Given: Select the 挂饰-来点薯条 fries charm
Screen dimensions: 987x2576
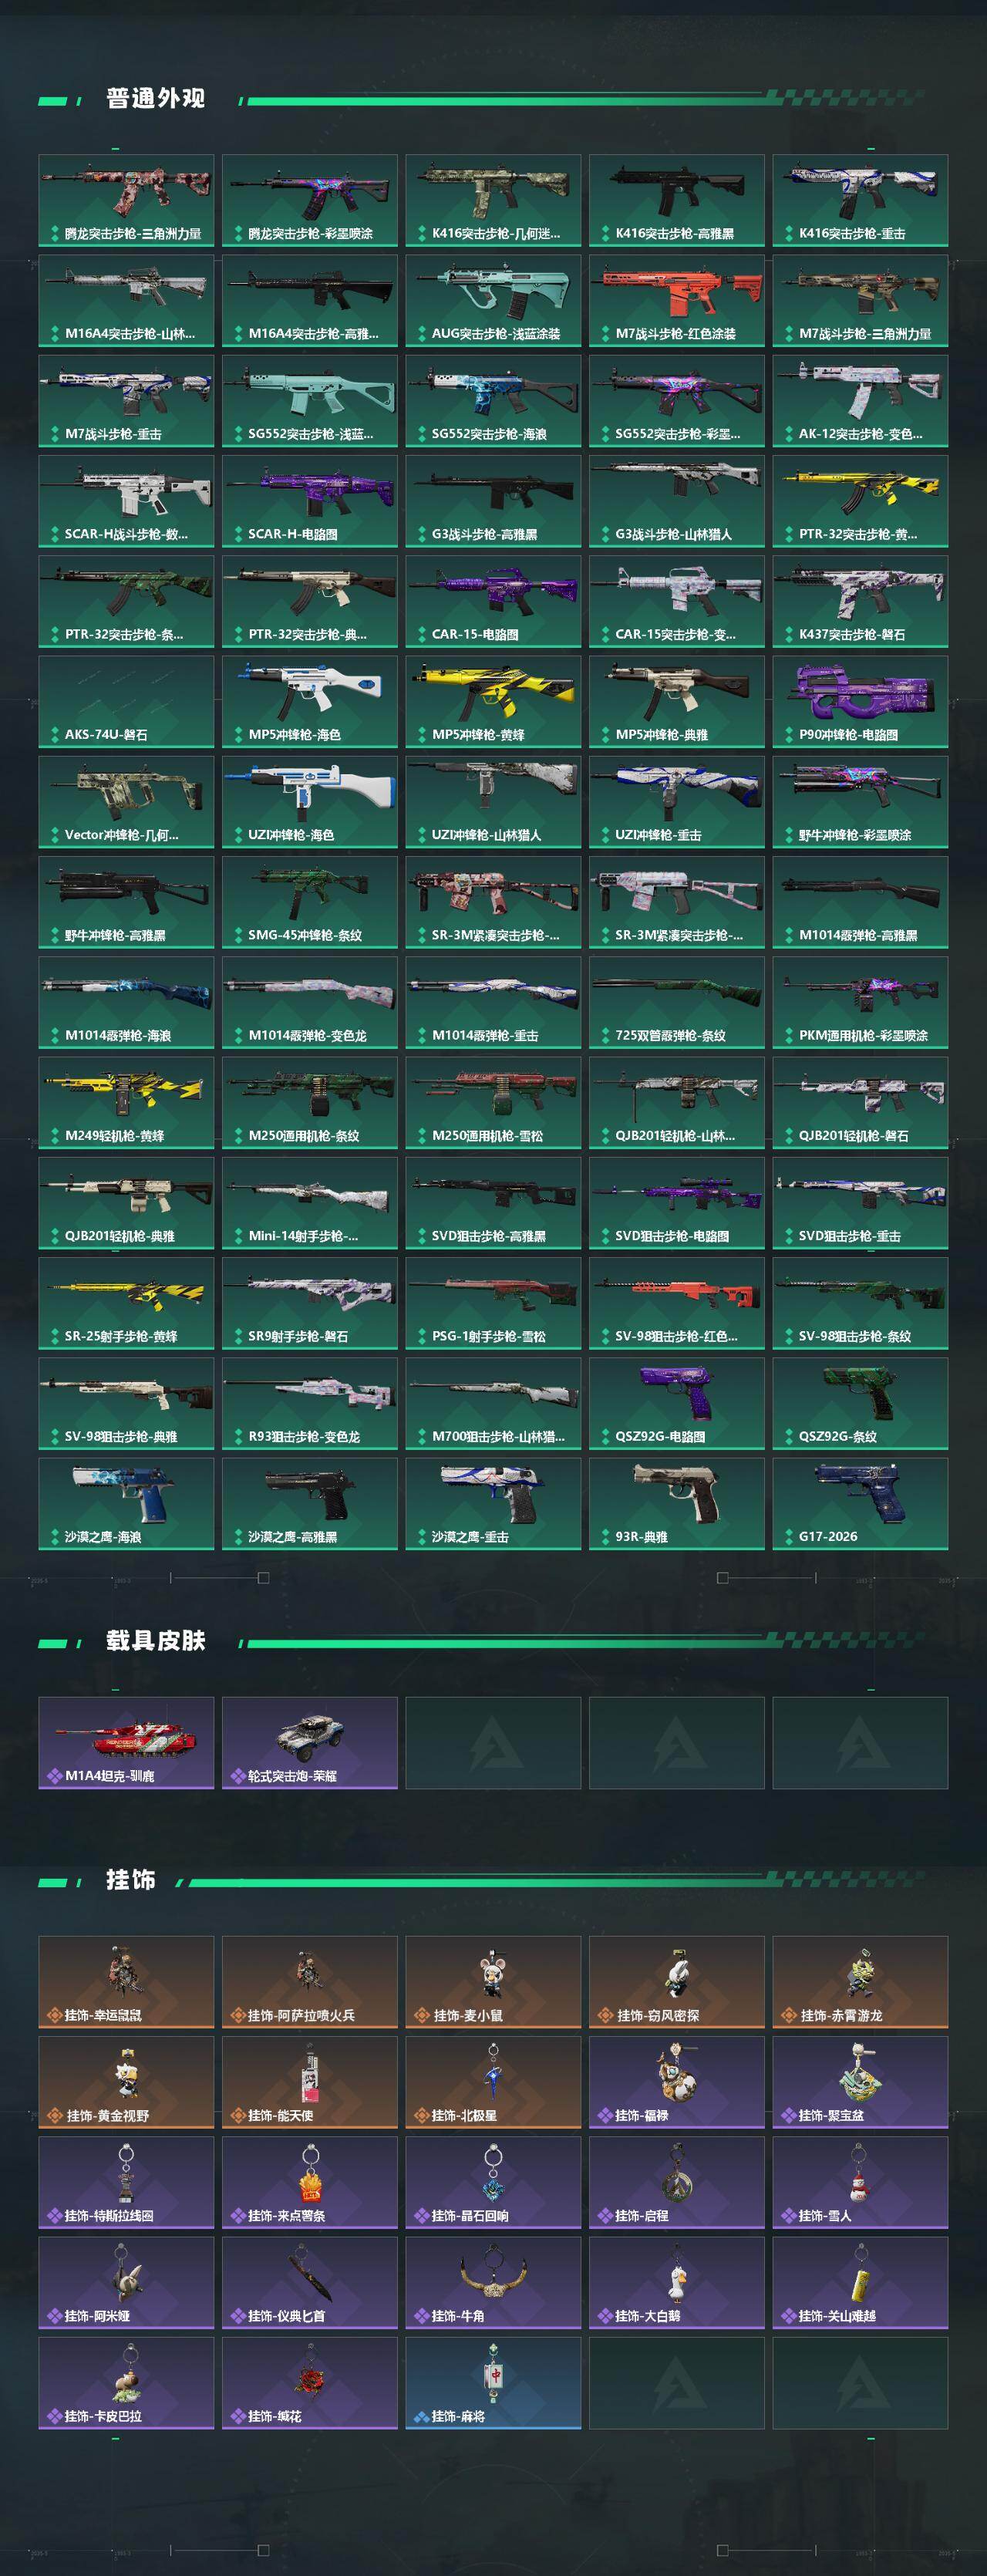Looking at the screenshot, I should coord(310,2182).
